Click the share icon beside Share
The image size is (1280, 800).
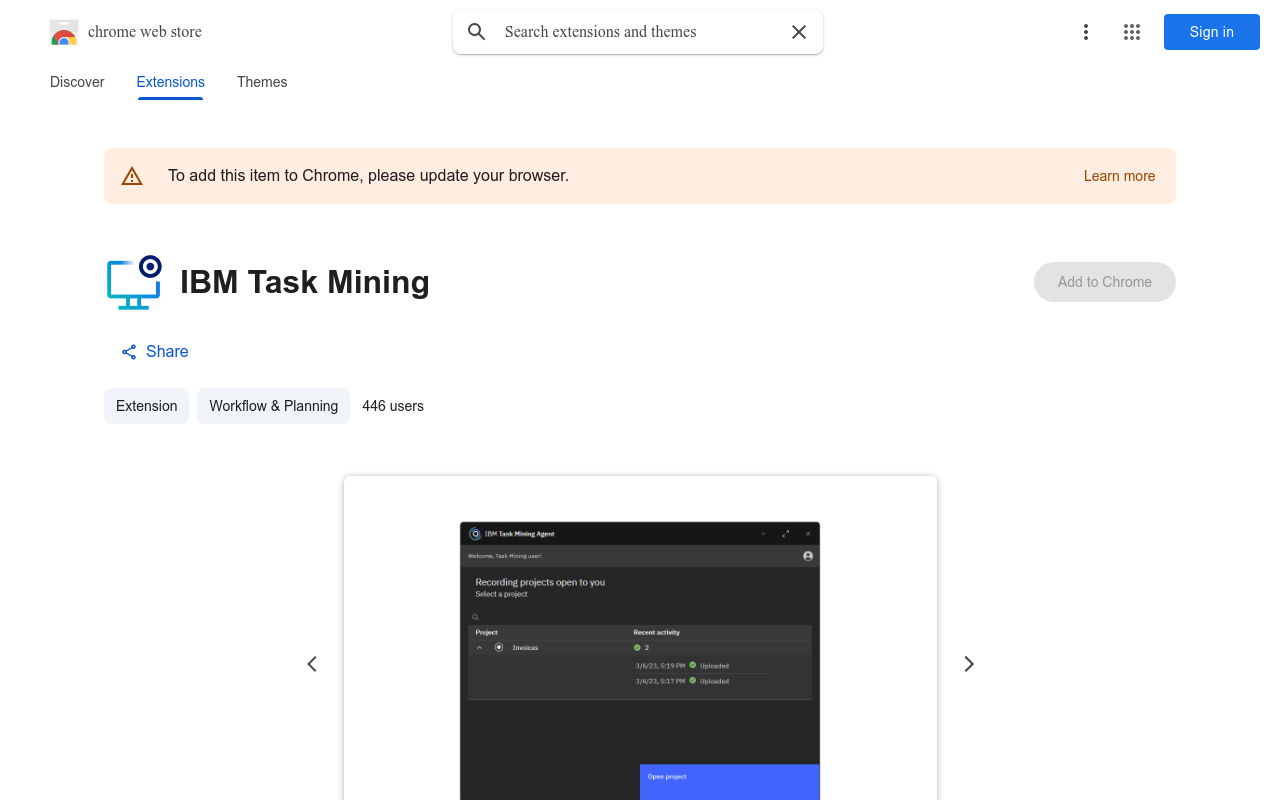click(129, 352)
